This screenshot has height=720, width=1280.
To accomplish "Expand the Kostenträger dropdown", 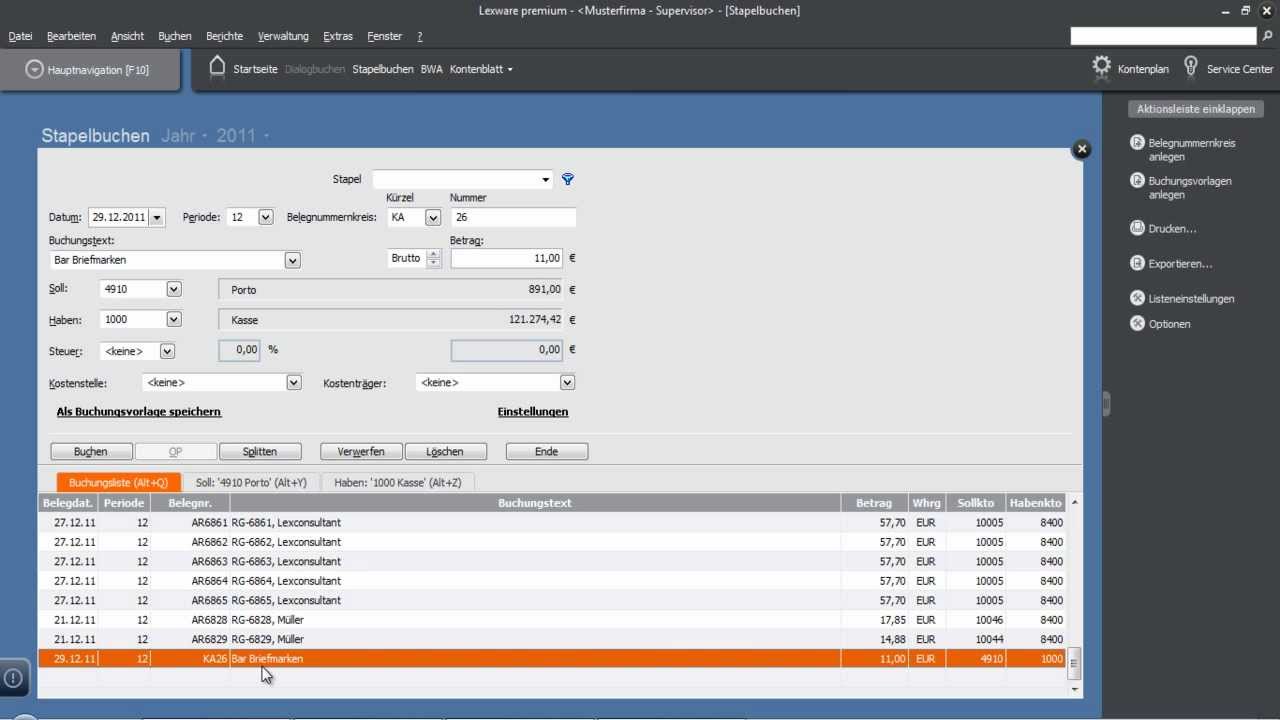I will pos(567,382).
